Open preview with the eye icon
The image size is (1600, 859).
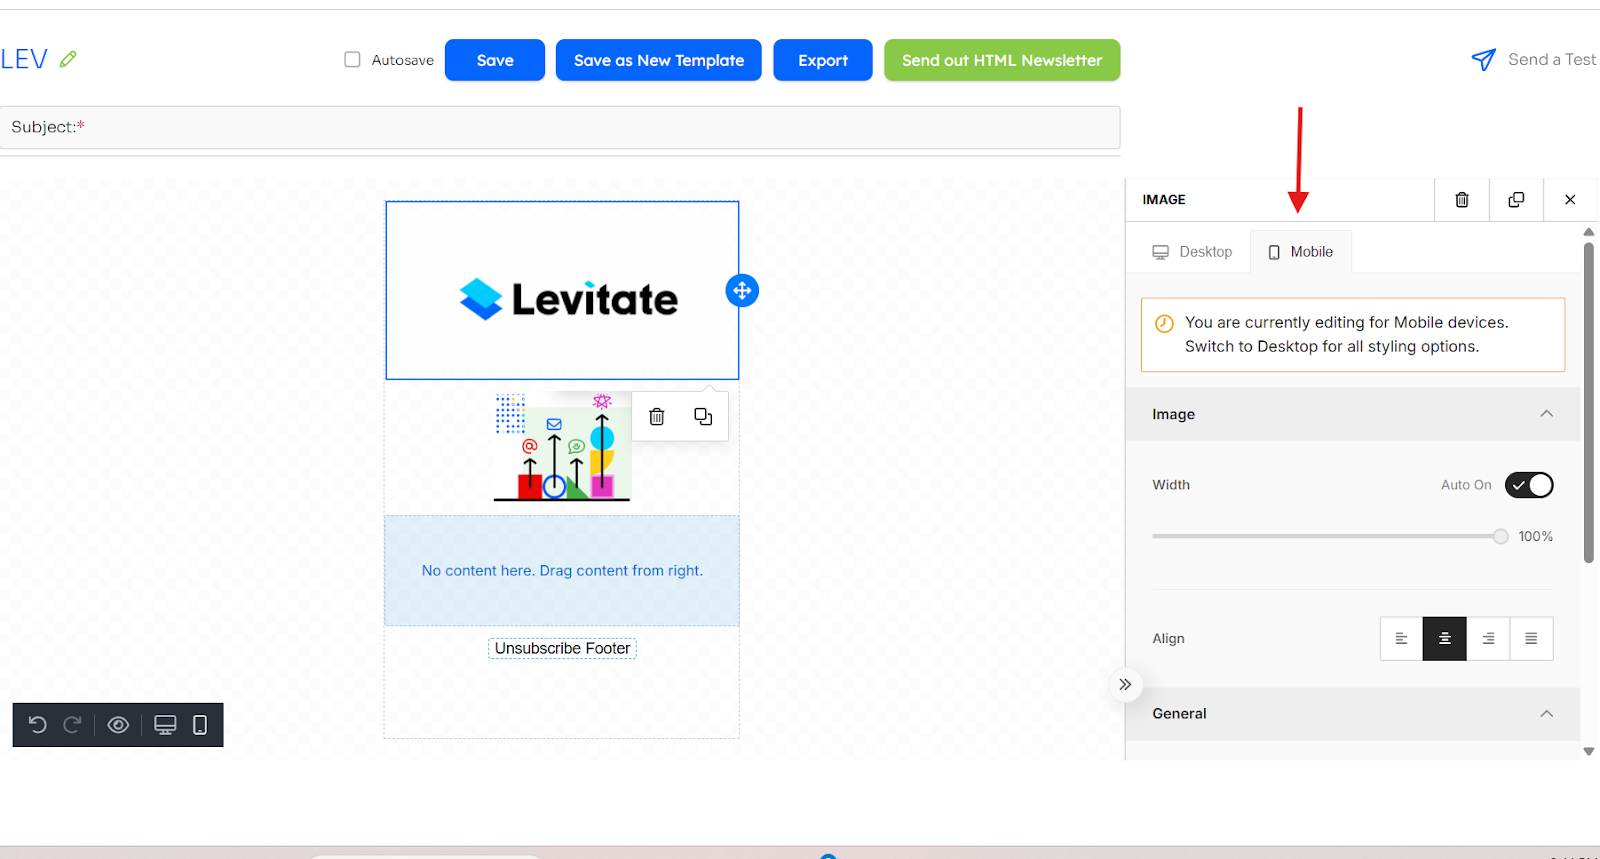point(118,725)
